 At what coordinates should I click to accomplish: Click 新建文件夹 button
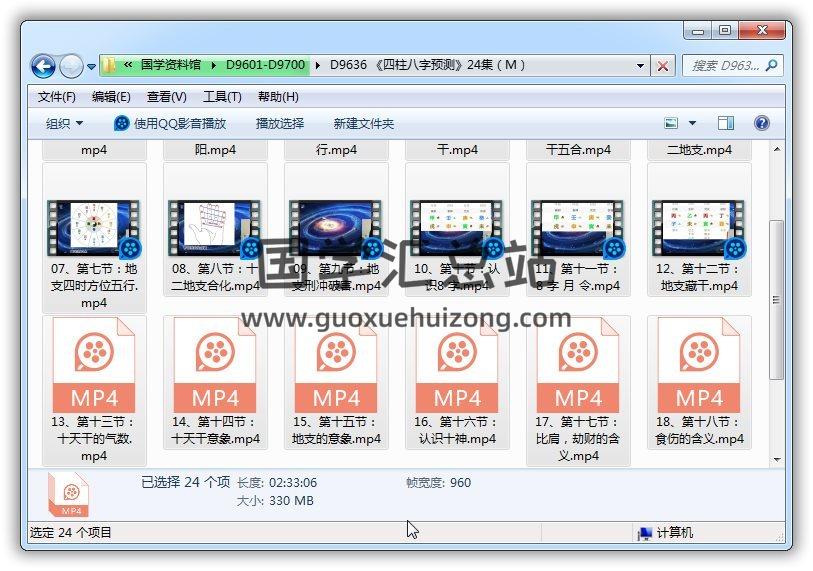coord(363,123)
